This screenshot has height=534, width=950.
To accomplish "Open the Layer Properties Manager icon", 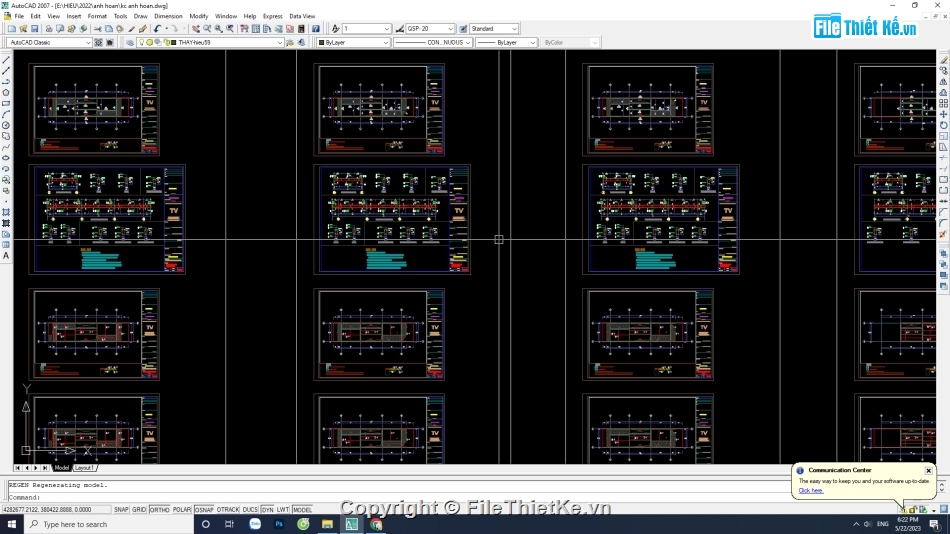I will 130,42.
